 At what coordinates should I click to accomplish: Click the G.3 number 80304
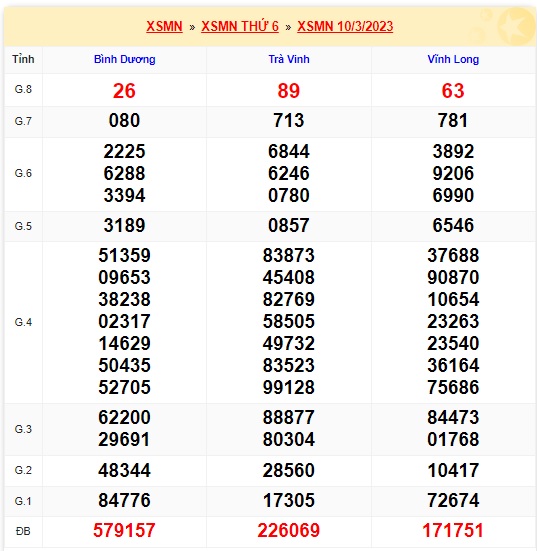click(289, 440)
